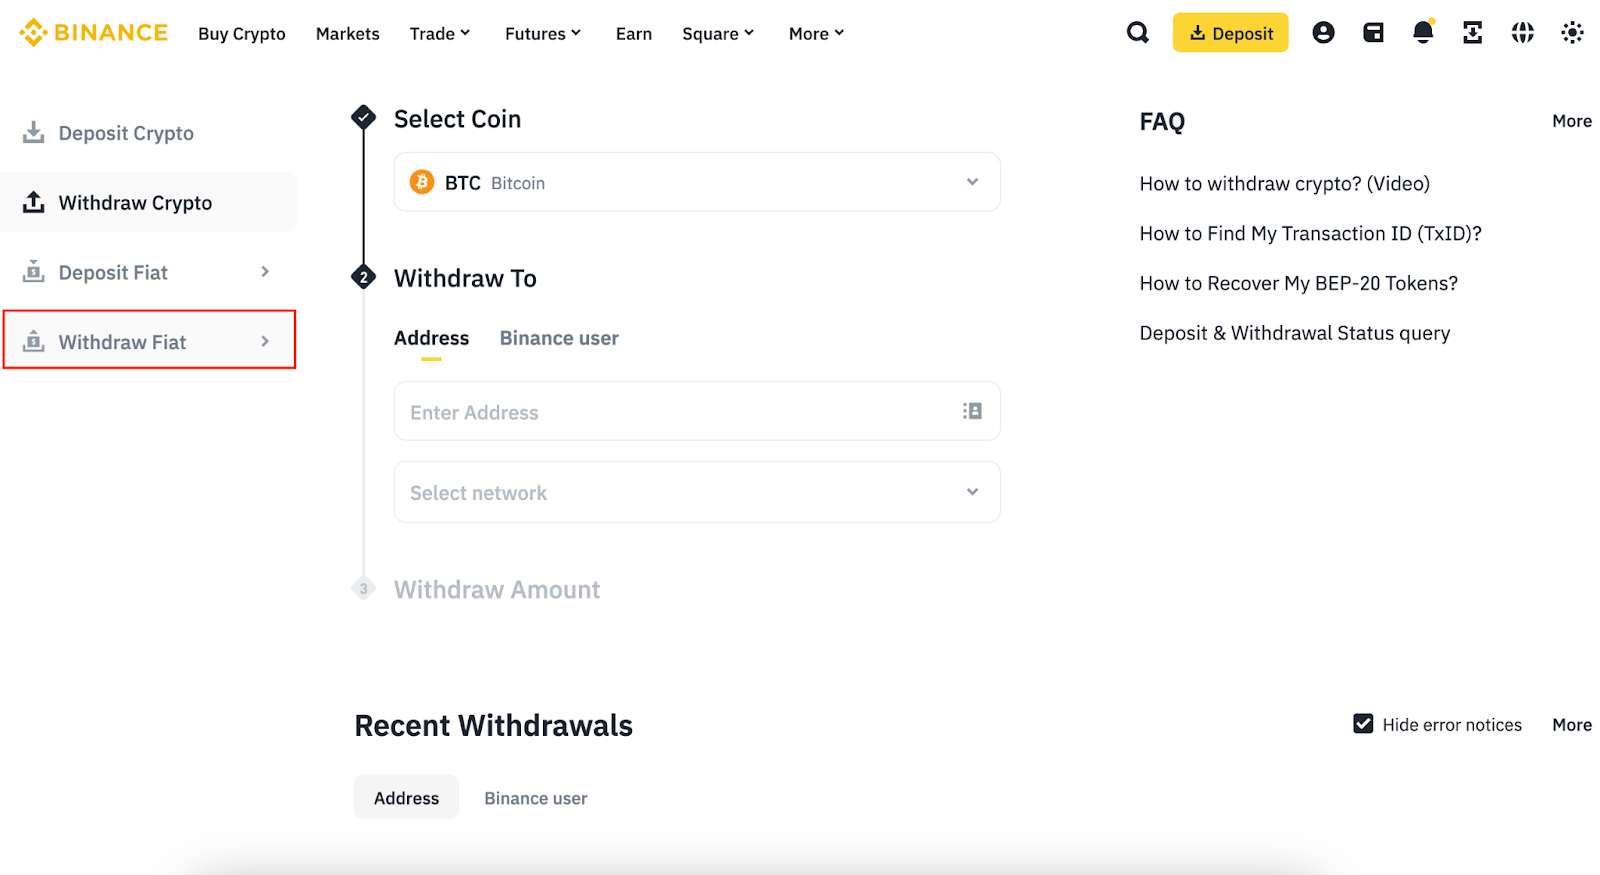The height and width of the screenshot is (875, 1600).
Task: Click the Enter Address input field
Action: click(697, 411)
